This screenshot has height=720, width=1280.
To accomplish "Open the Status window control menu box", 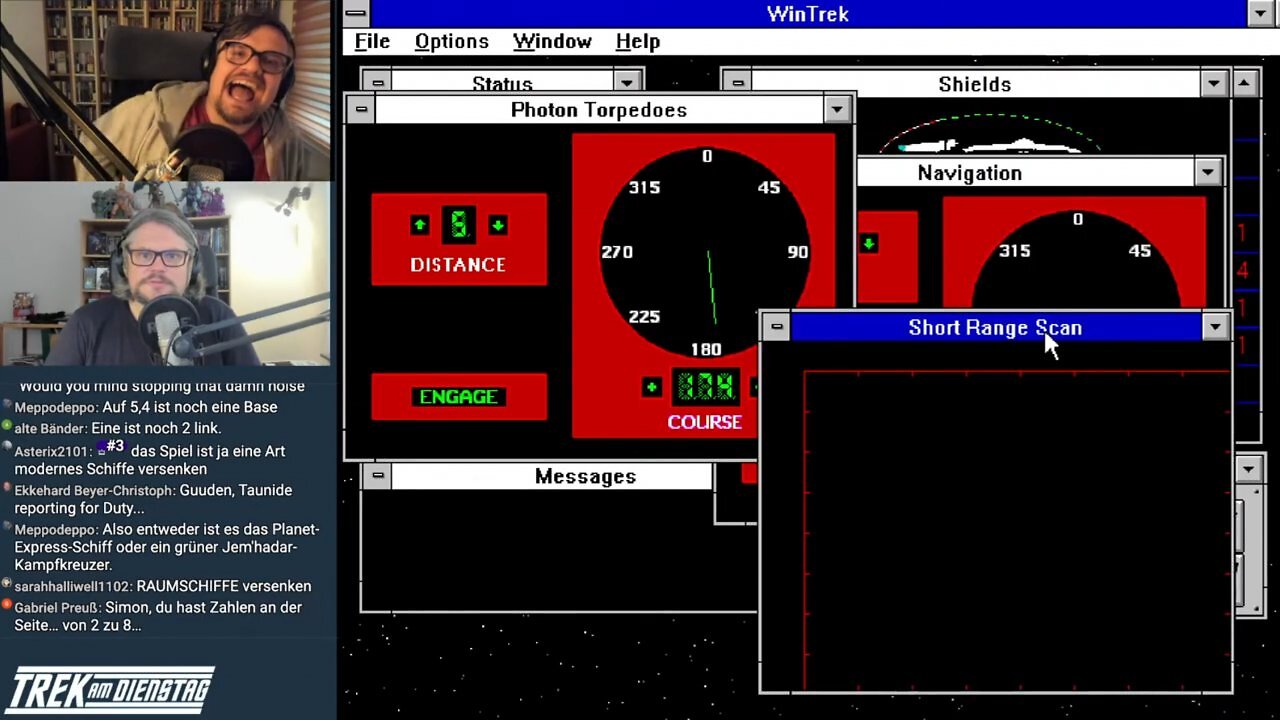I will (x=376, y=82).
